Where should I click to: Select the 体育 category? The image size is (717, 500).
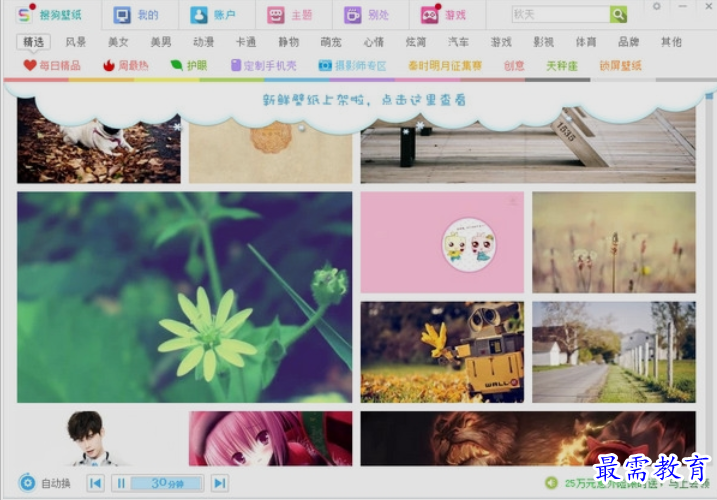click(586, 42)
